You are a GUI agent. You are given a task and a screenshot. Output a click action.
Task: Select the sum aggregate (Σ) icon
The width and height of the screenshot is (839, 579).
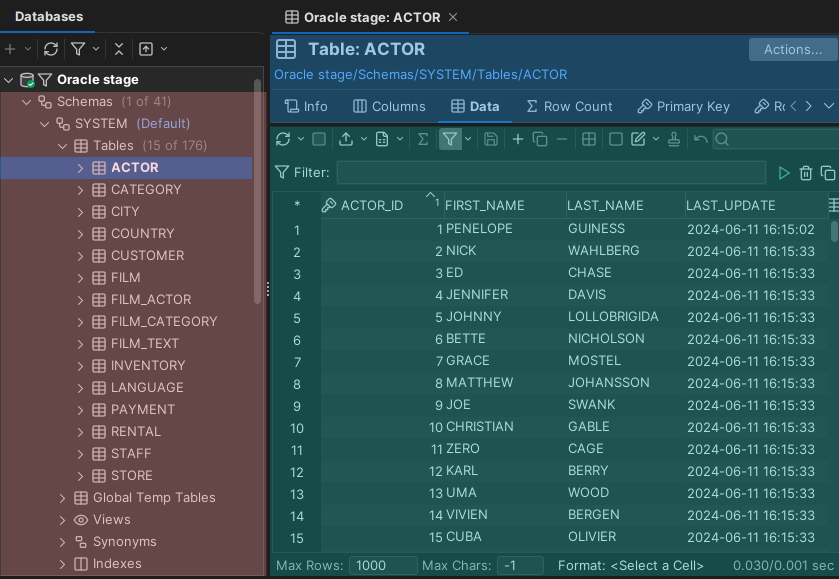coord(422,139)
